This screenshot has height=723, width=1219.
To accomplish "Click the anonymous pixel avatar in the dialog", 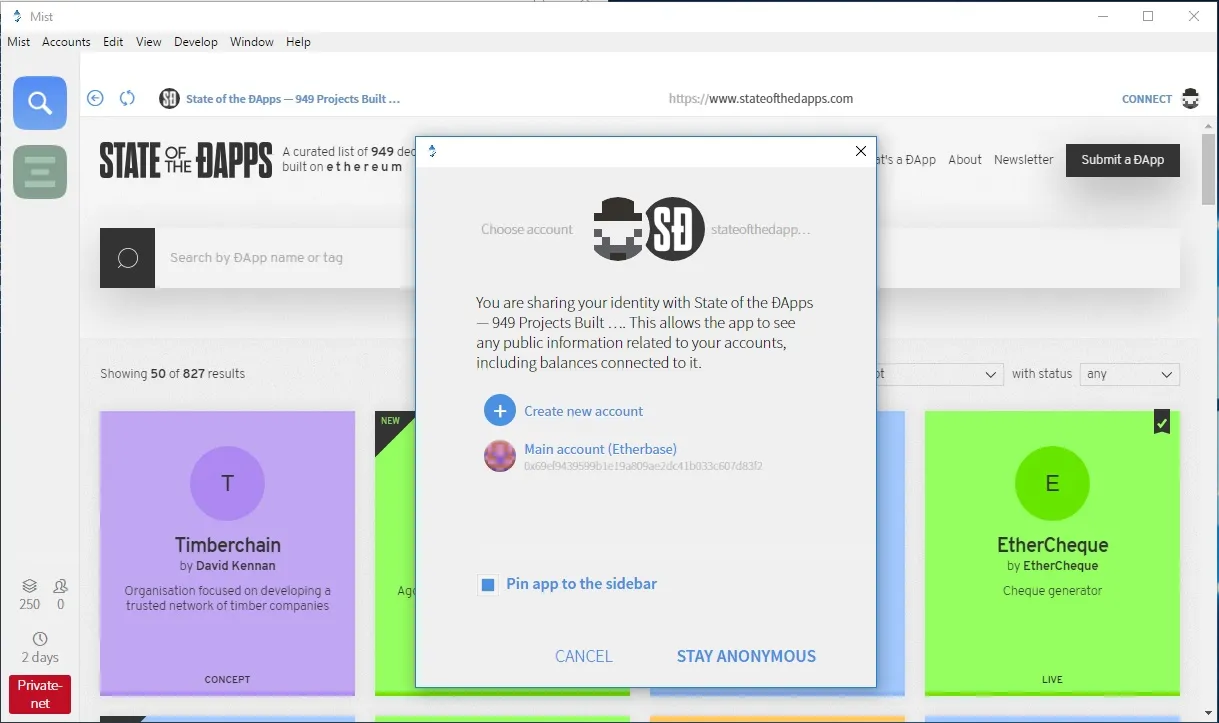I will (x=616, y=230).
